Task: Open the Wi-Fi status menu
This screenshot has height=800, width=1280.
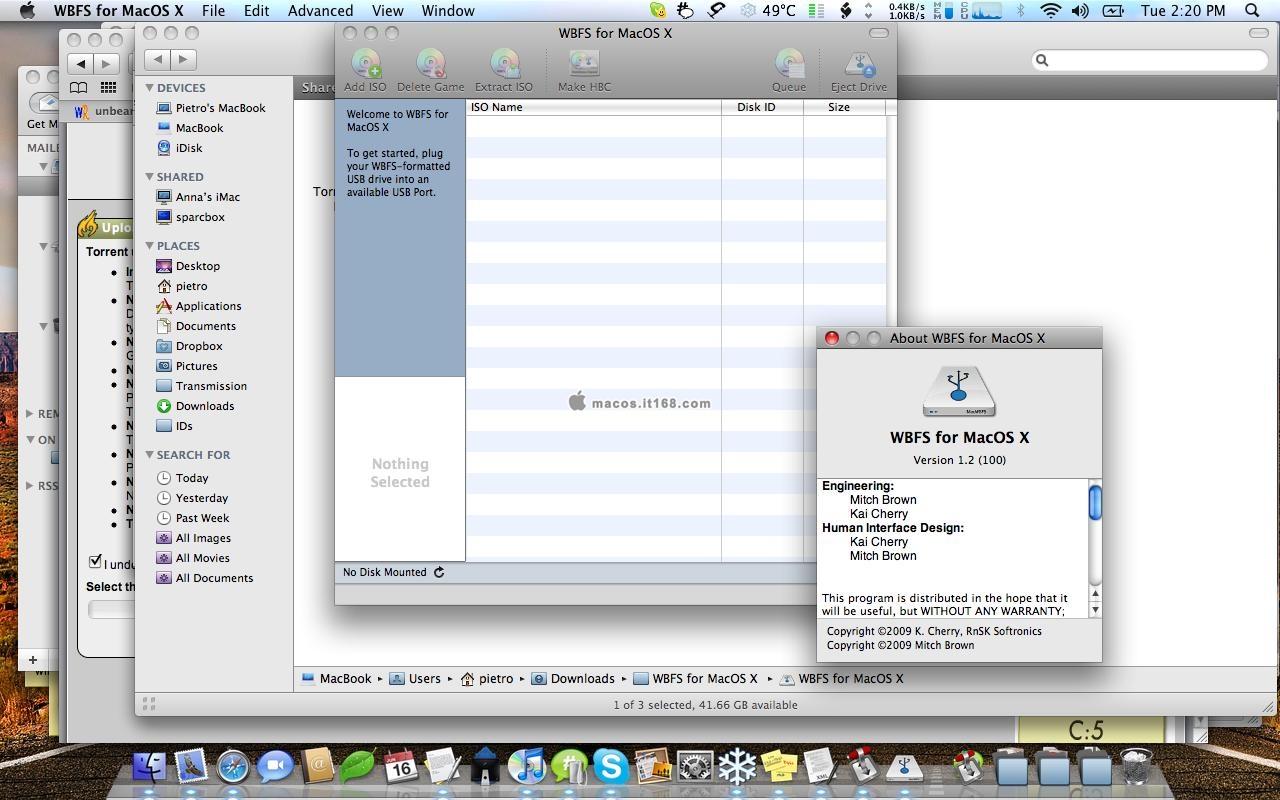Action: coord(1050,11)
